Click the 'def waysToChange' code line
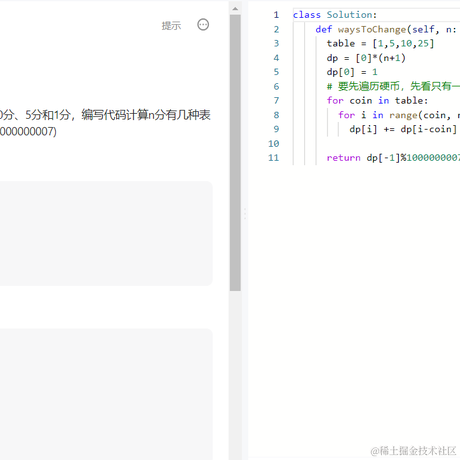Screen dimensions: 460x460 coord(387,29)
